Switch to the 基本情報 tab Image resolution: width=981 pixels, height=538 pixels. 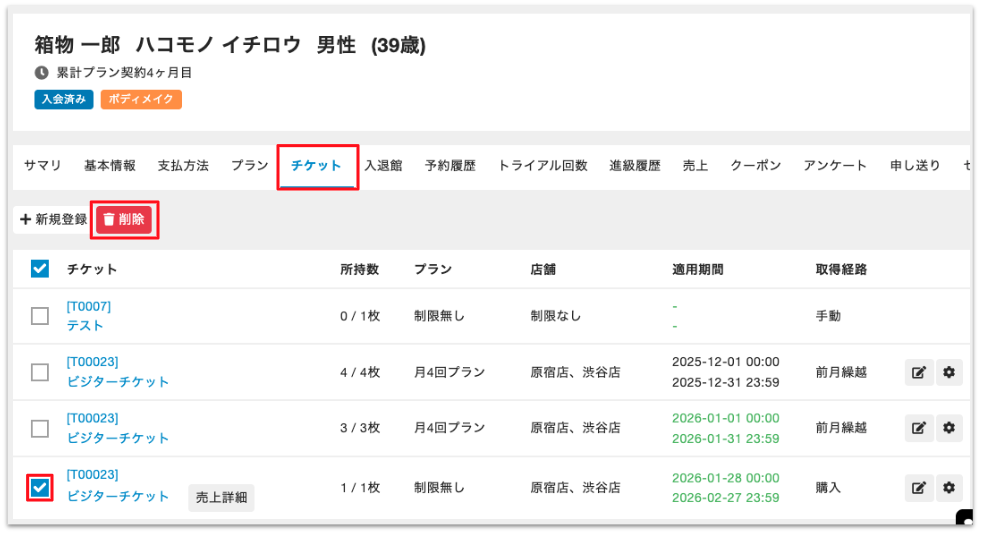click(x=110, y=166)
